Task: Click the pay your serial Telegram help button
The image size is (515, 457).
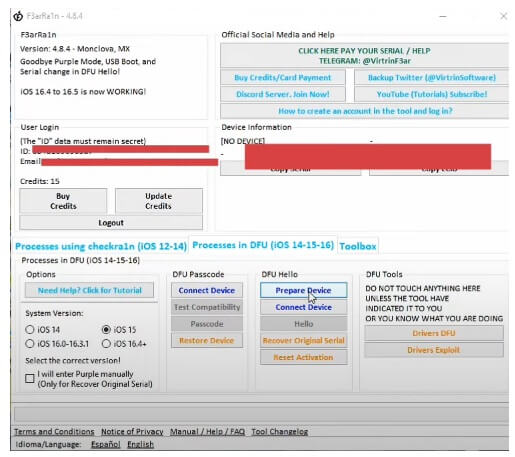Action: tap(364, 56)
